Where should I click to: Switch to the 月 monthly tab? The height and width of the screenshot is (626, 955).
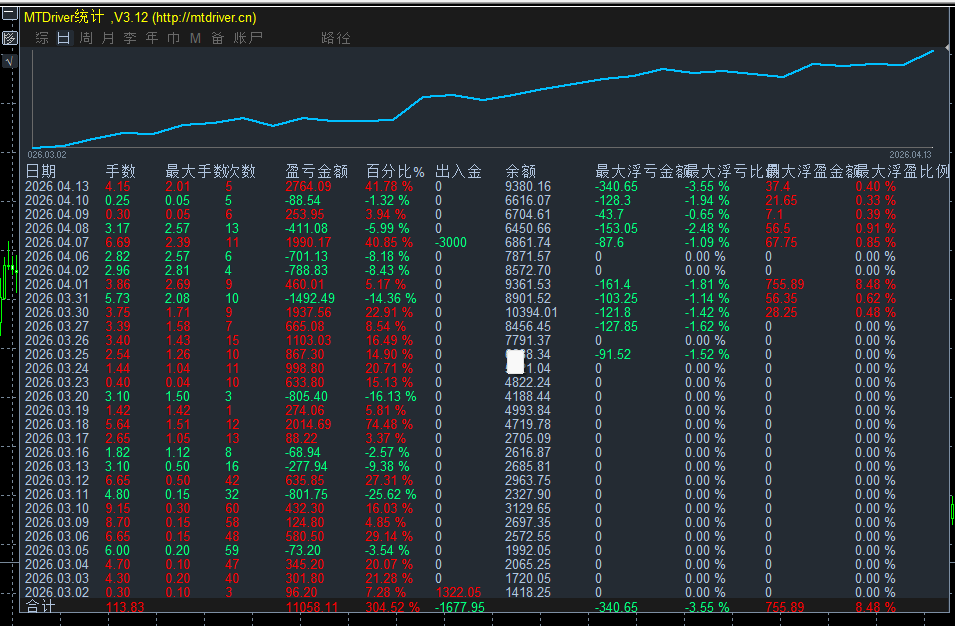pos(108,38)
